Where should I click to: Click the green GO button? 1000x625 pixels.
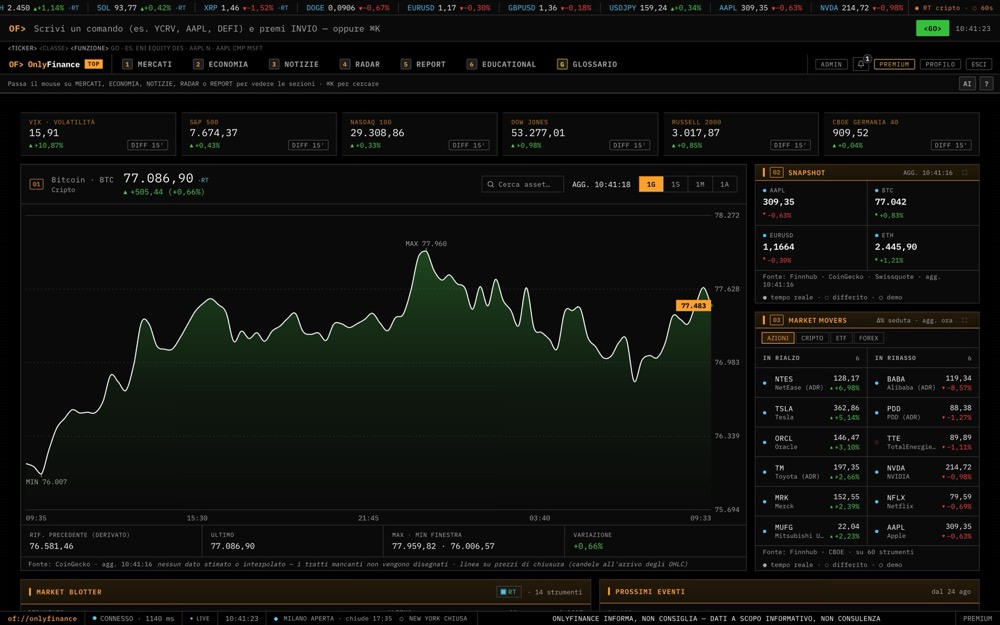pos(932,29)
